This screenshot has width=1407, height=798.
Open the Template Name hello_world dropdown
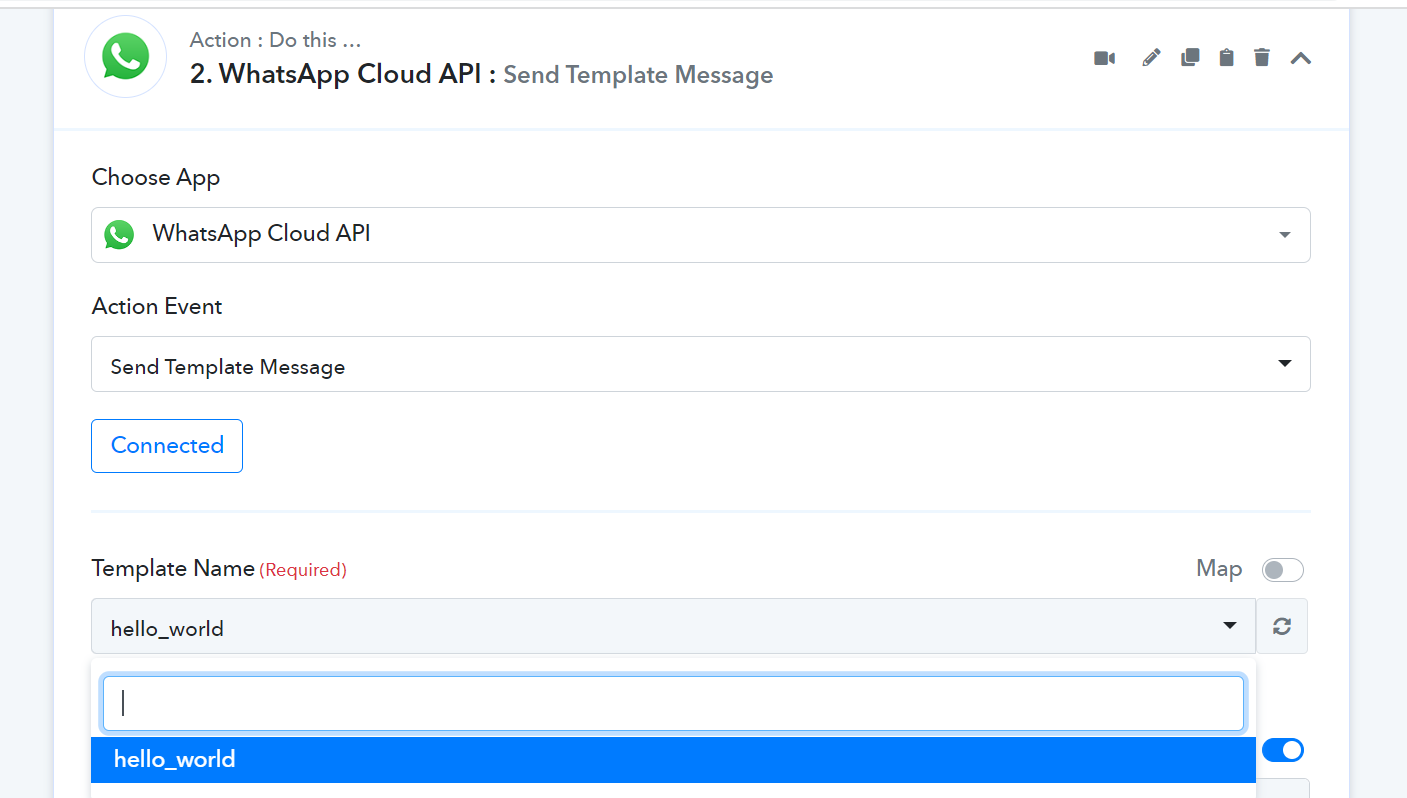(673, 626)
